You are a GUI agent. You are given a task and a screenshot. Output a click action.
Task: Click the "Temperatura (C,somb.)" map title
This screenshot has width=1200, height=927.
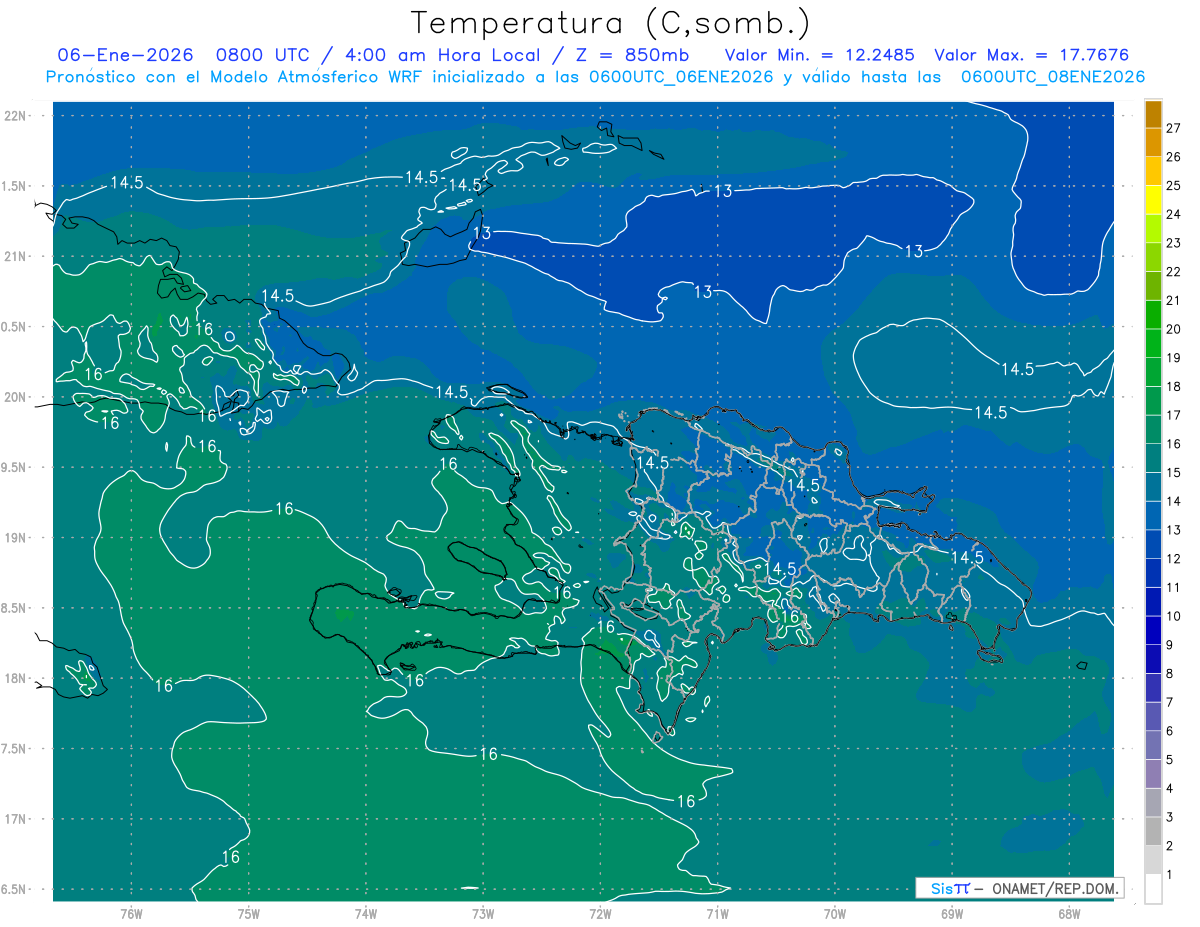[x=611, y=23]
